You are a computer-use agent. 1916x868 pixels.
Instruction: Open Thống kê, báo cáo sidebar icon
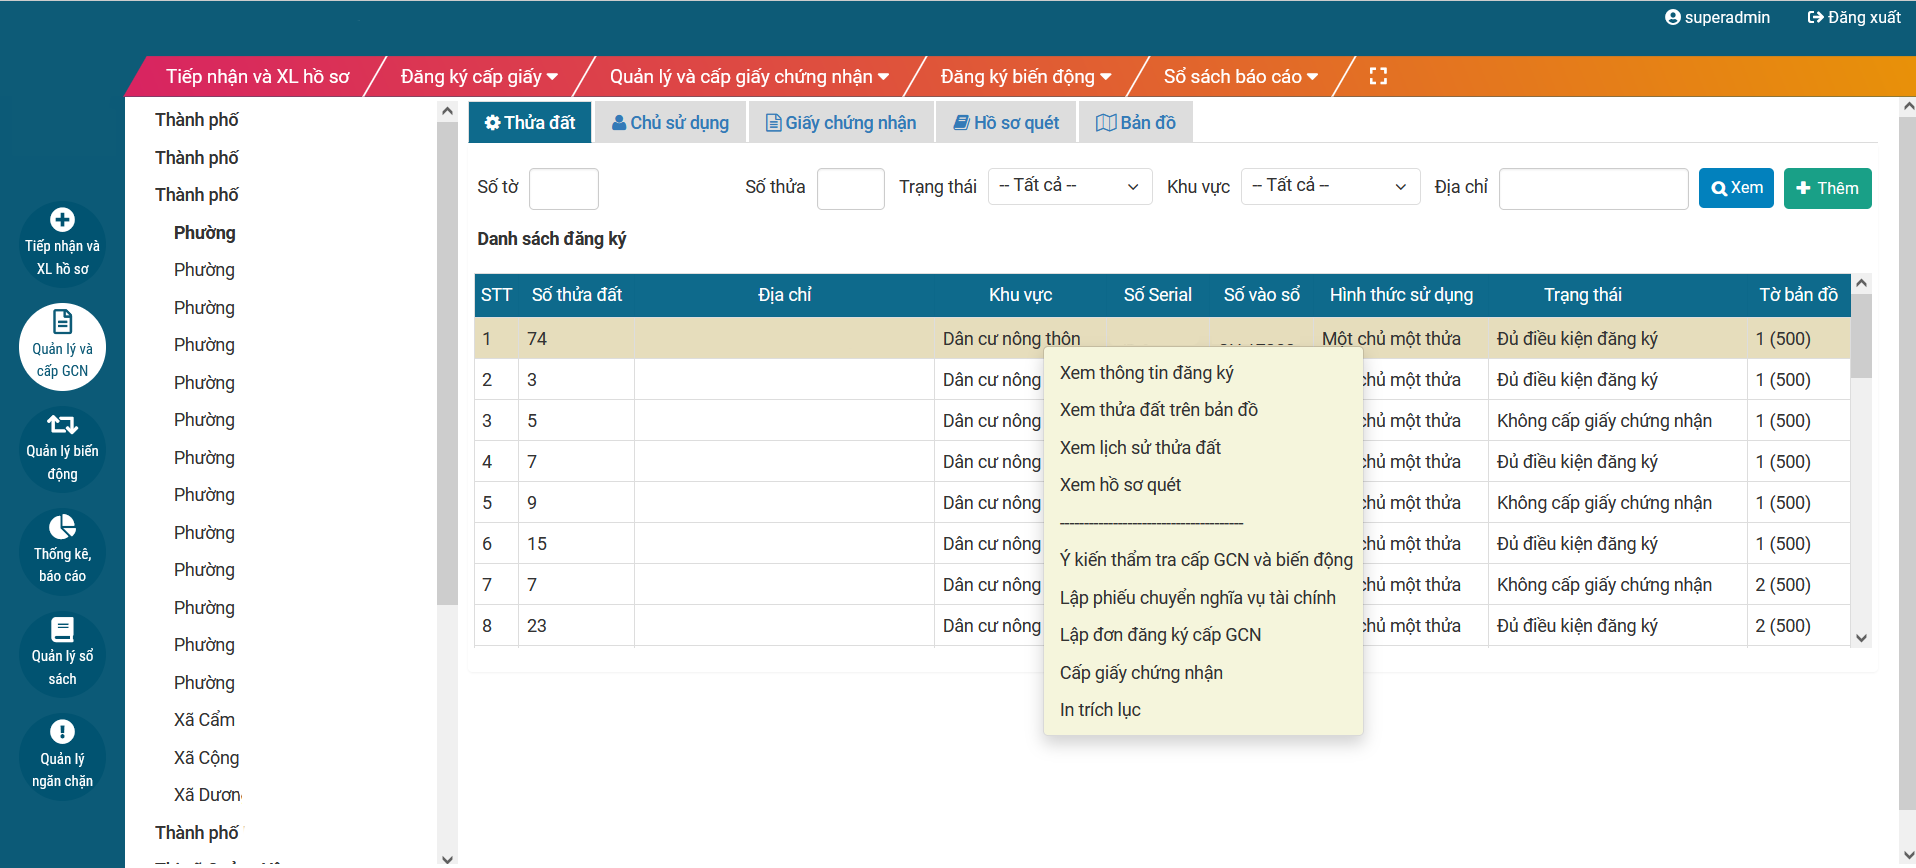[62, 528]
